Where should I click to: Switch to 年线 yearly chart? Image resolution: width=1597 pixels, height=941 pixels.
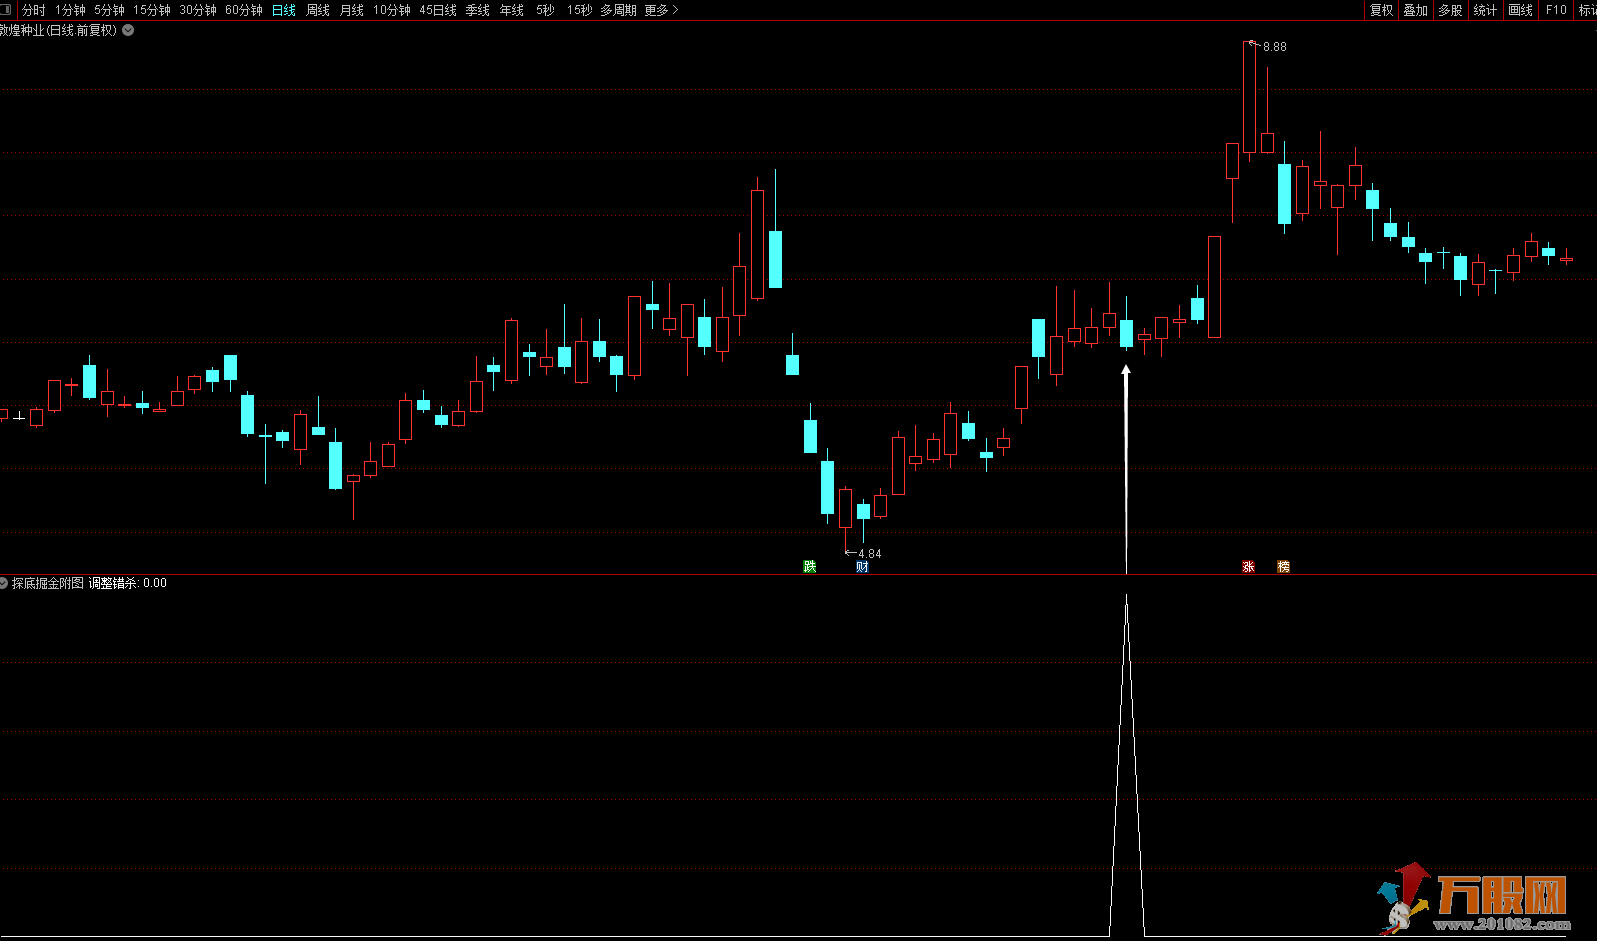tap(512, 10)
